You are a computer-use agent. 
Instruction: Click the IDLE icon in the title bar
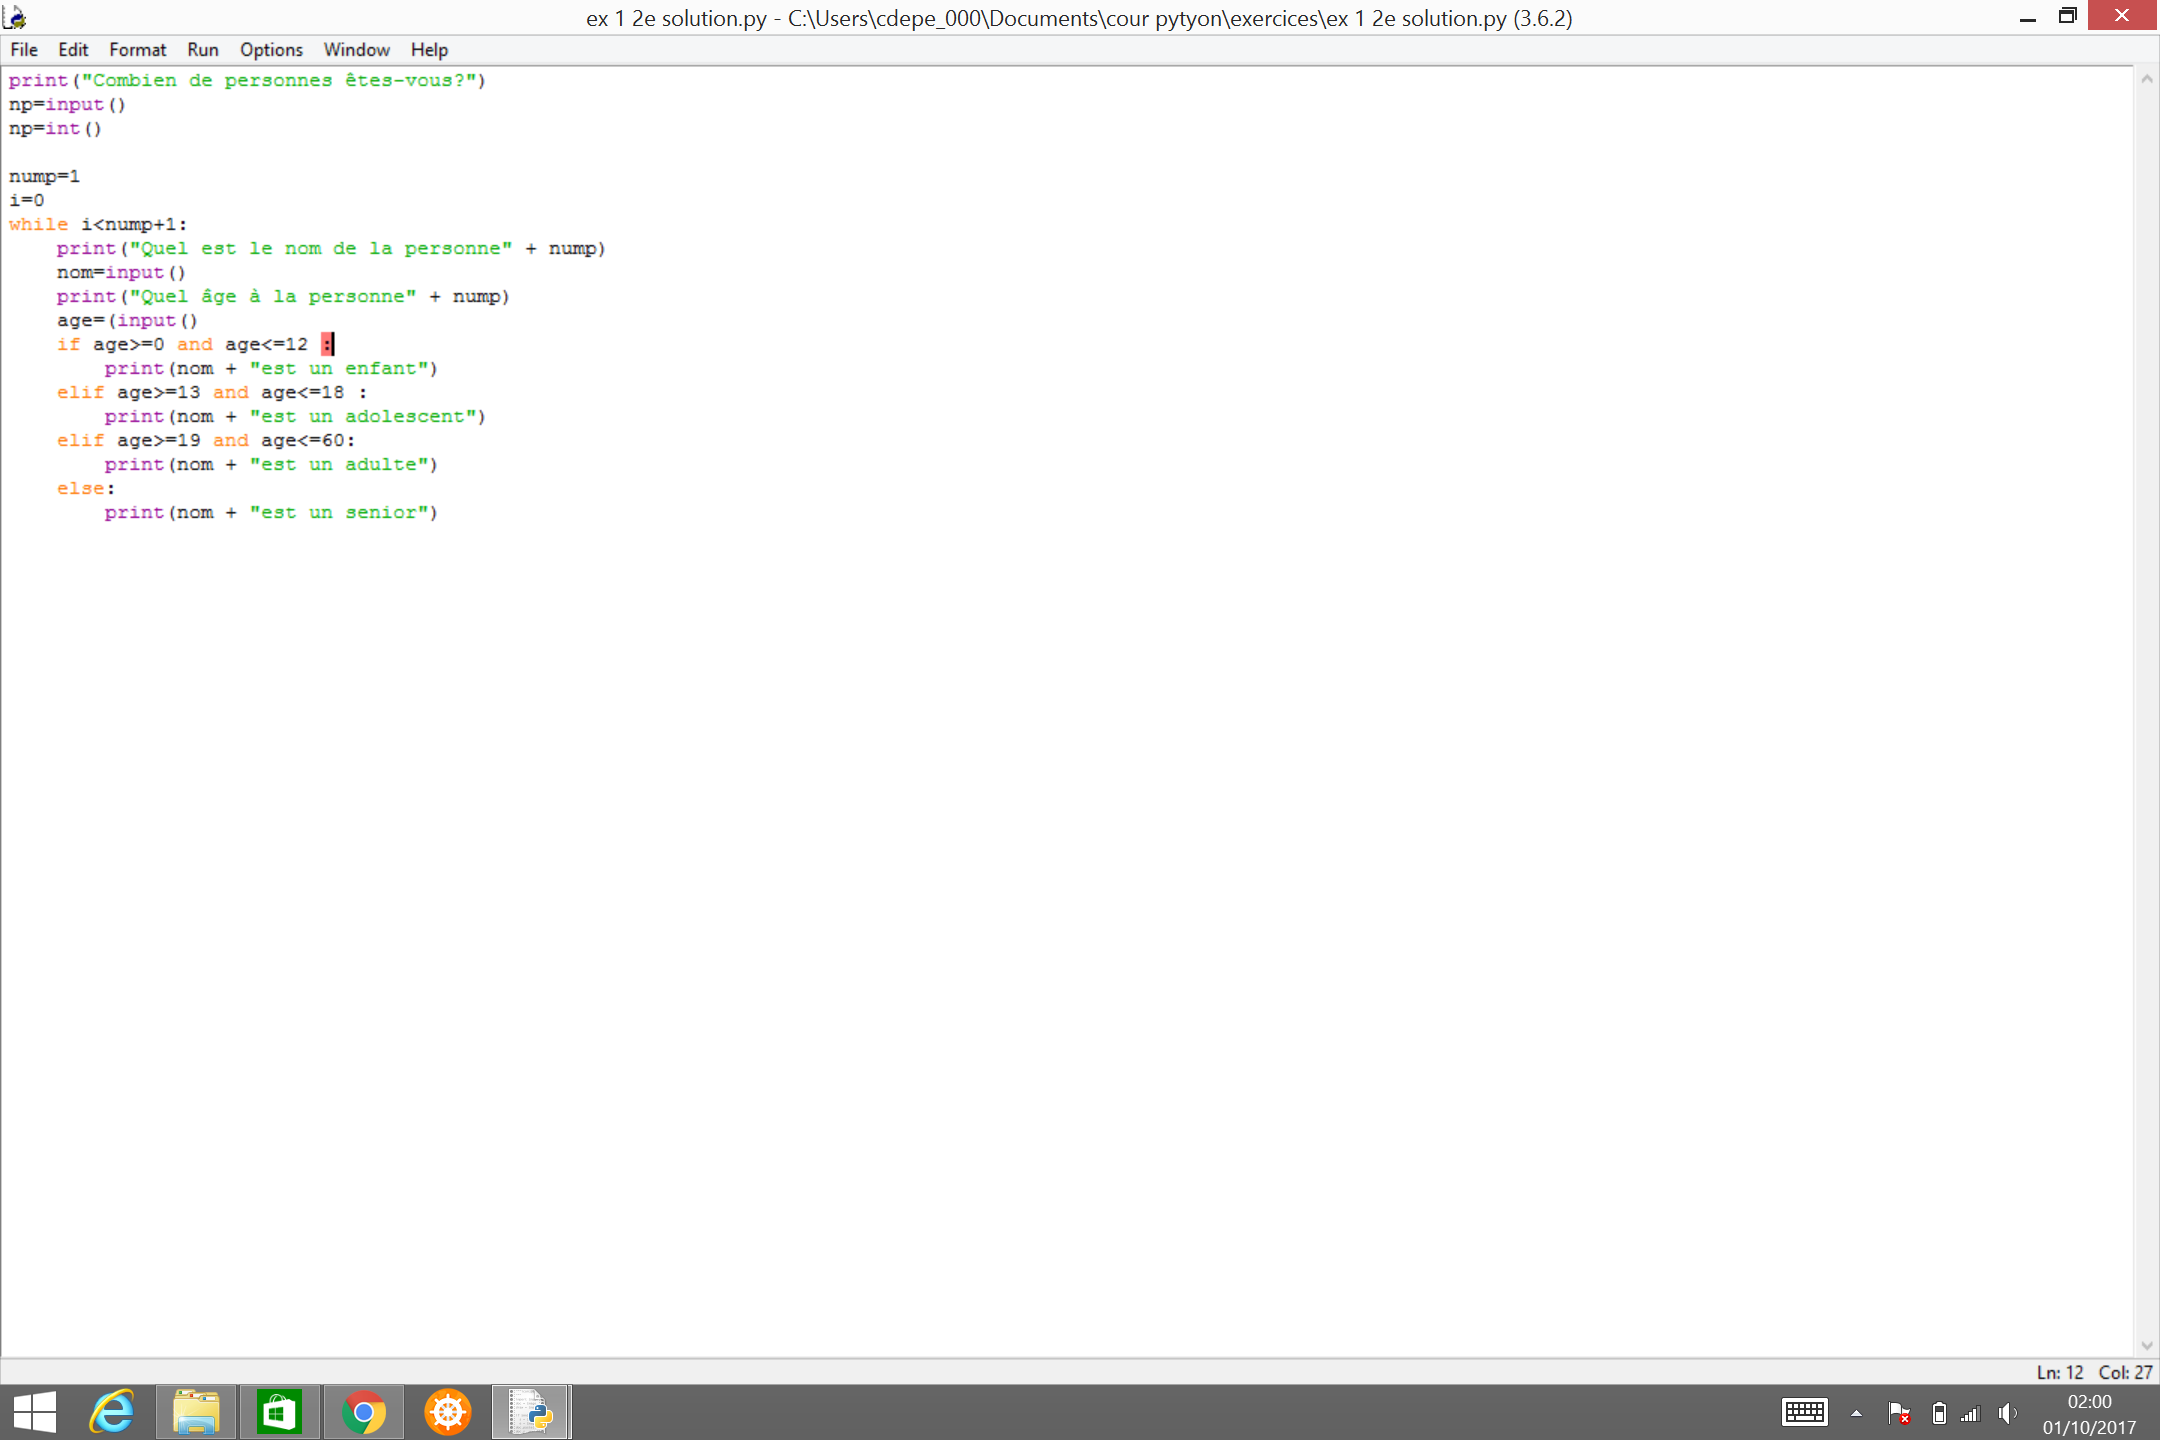coord(16,16)
